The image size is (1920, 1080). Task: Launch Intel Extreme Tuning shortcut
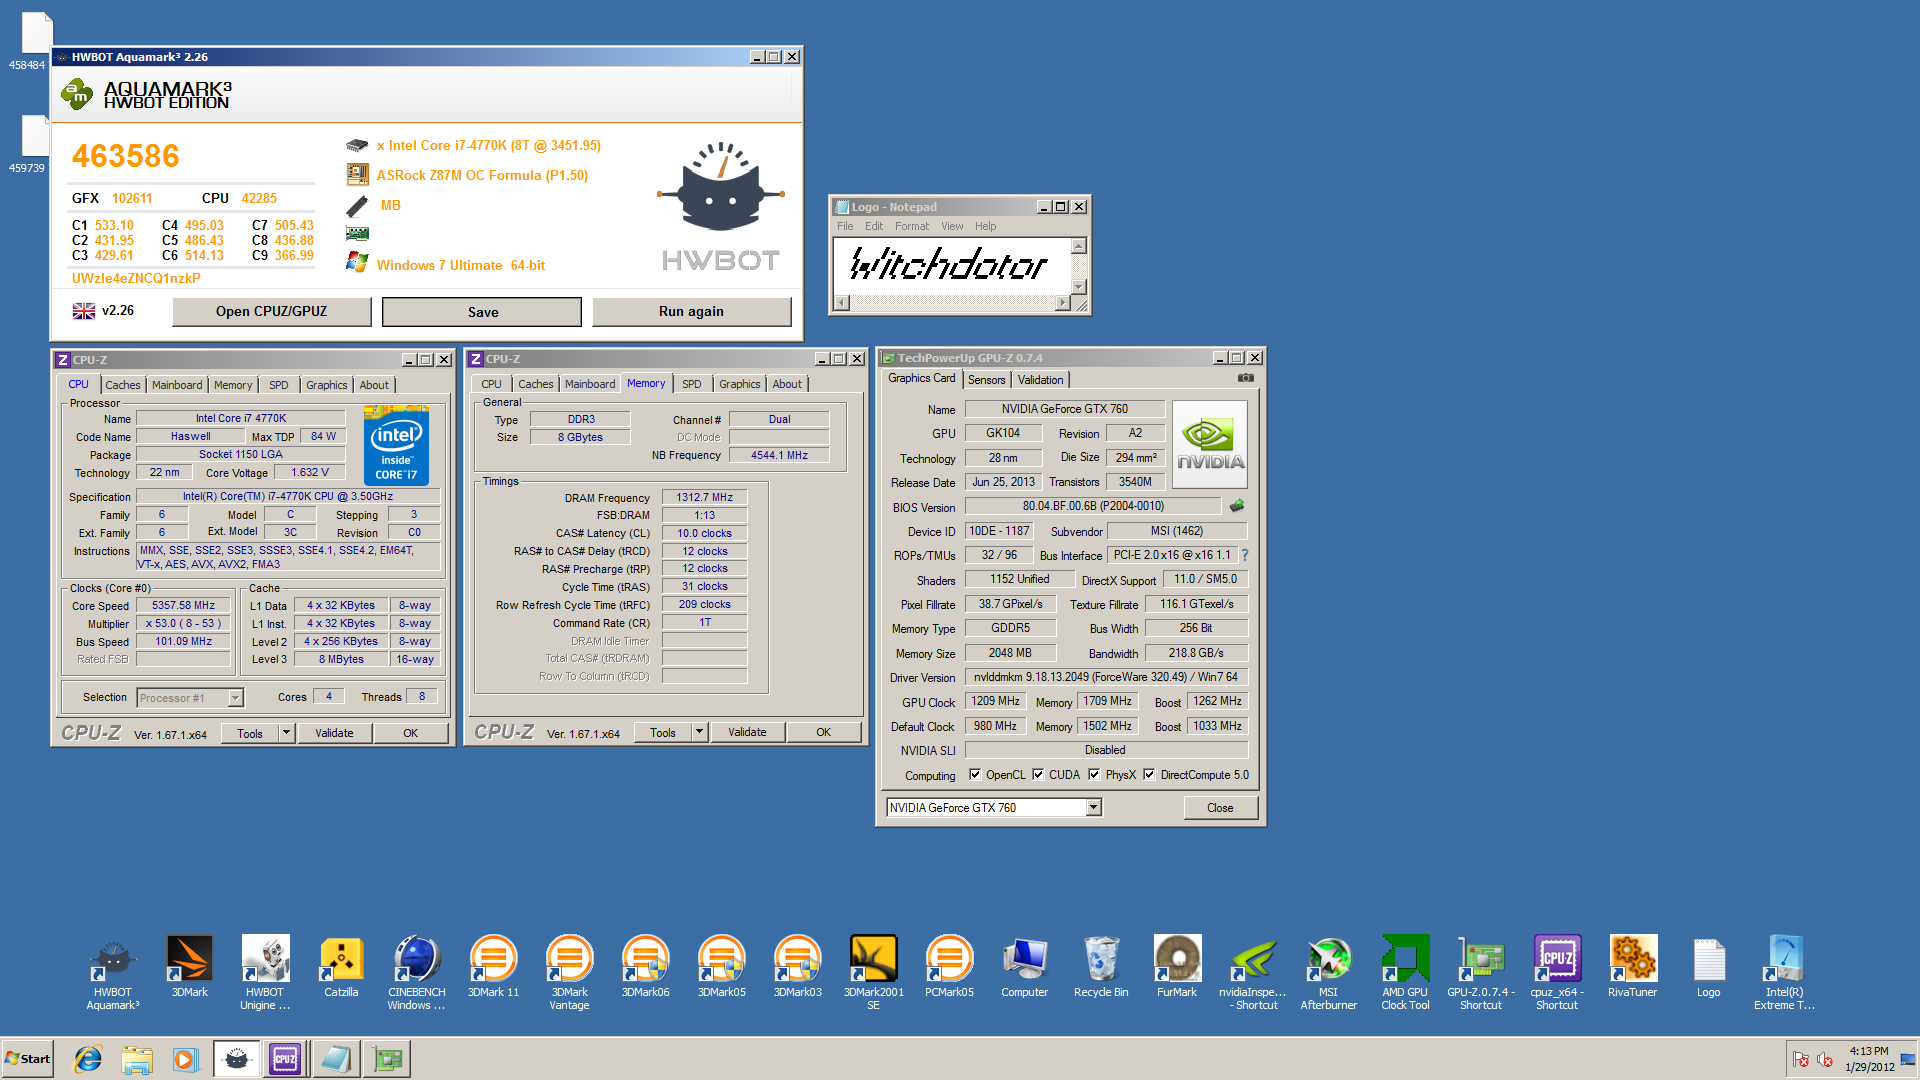click(1785, 972)
